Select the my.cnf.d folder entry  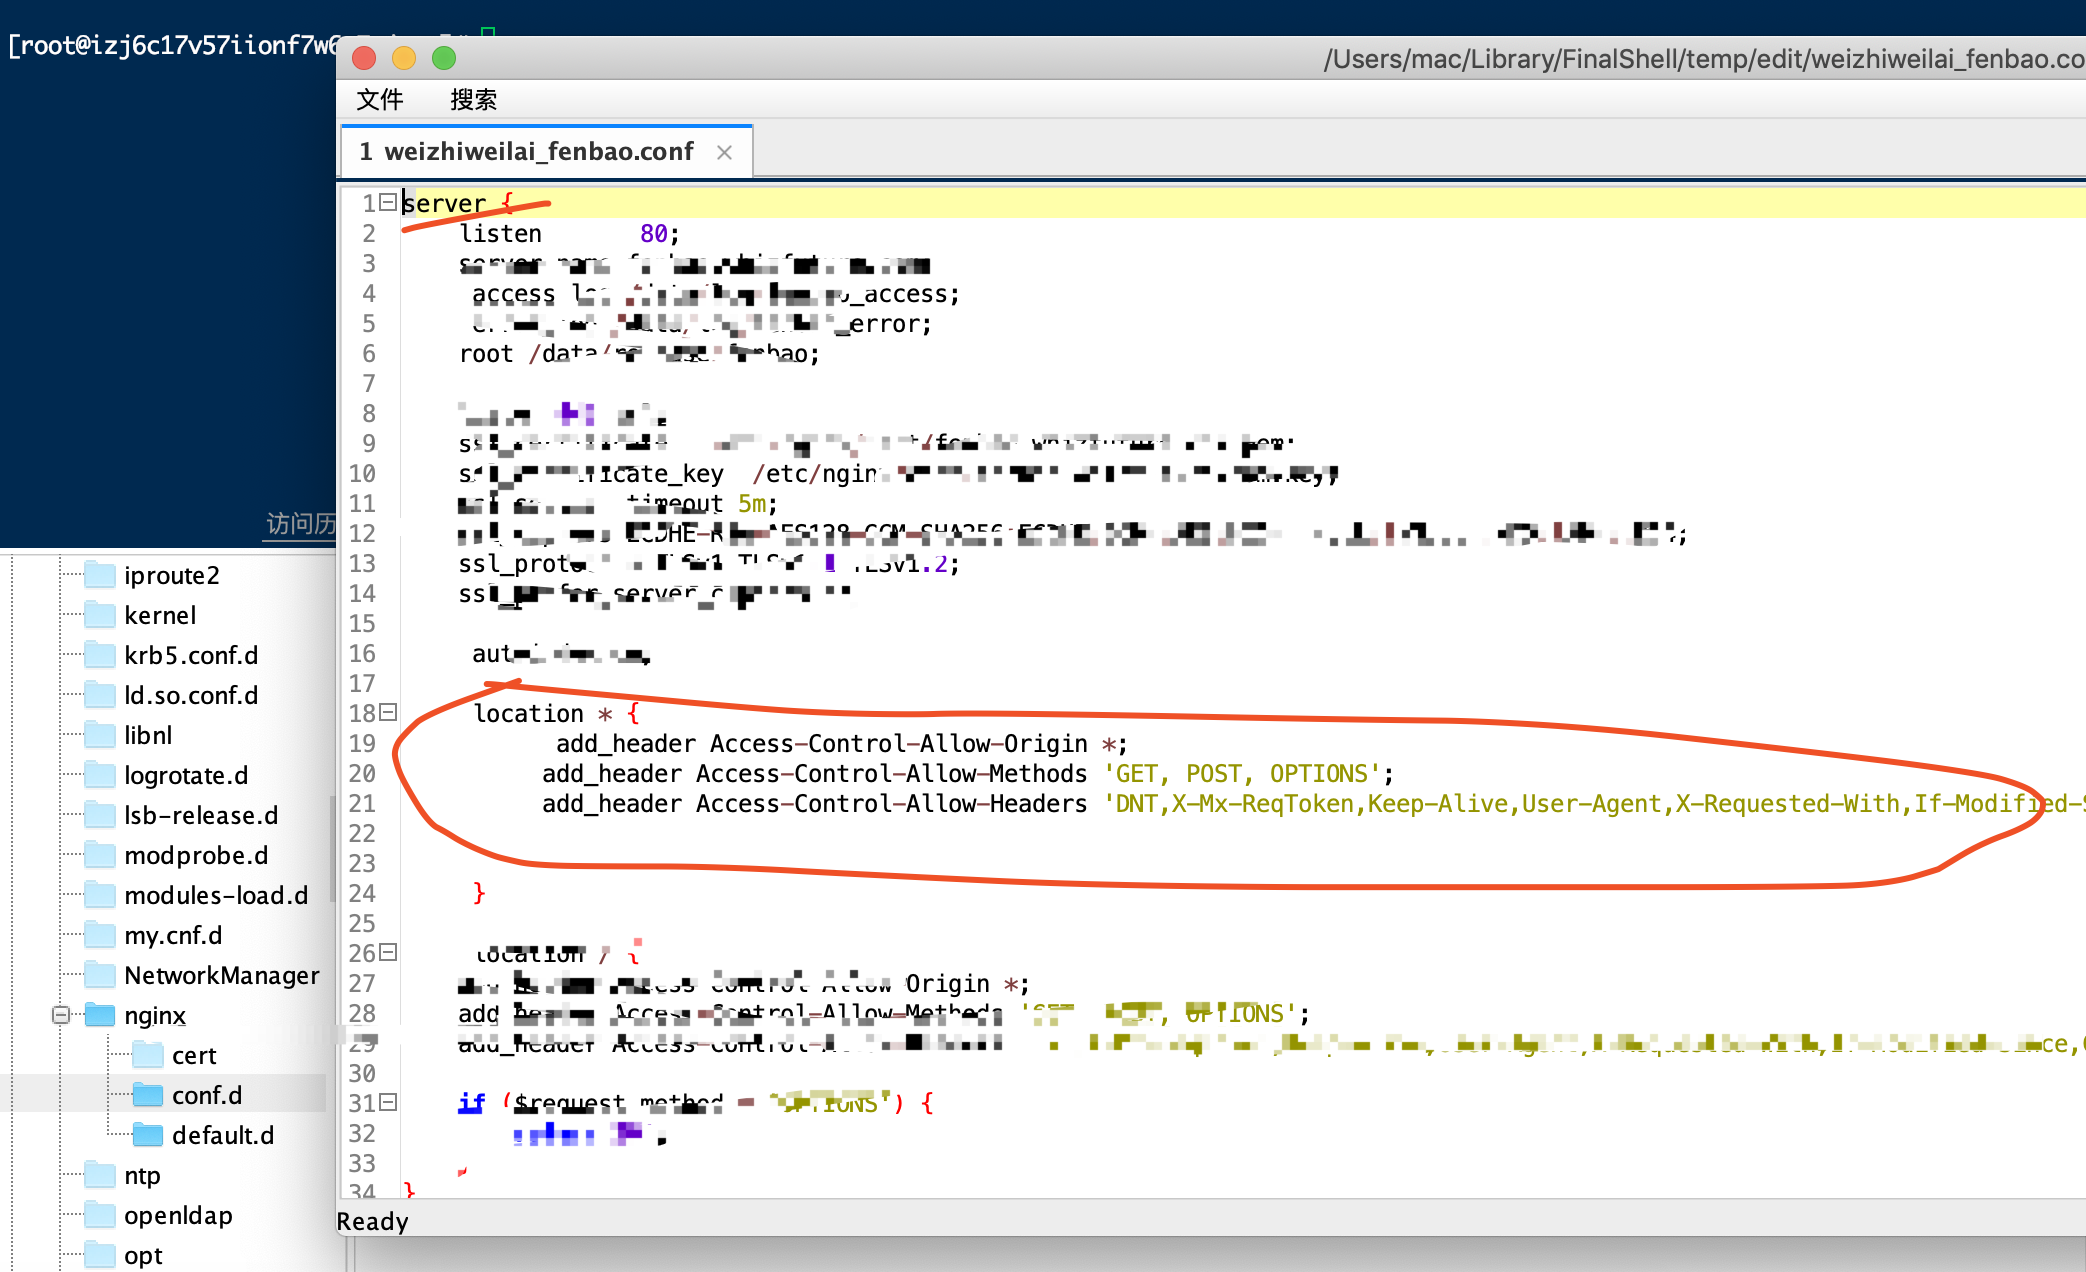coord(173,935)
